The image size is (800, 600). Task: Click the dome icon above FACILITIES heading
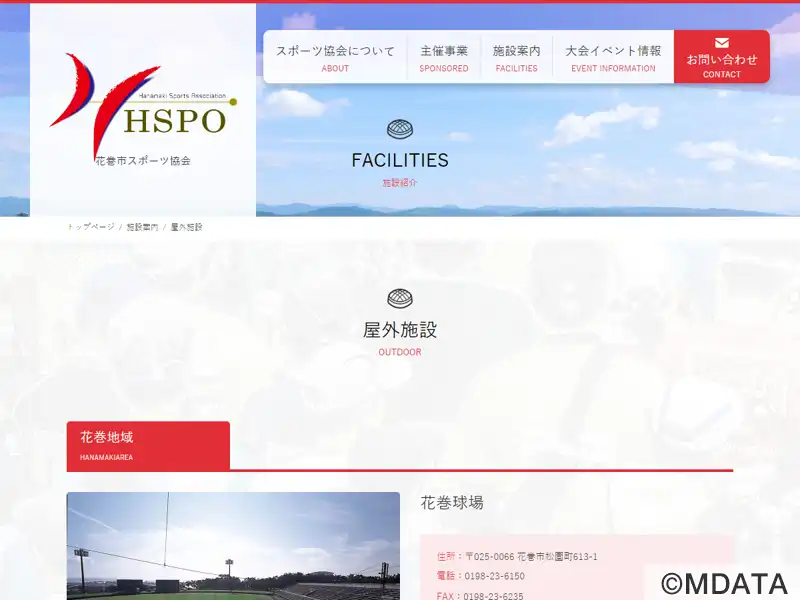[400, 130]
